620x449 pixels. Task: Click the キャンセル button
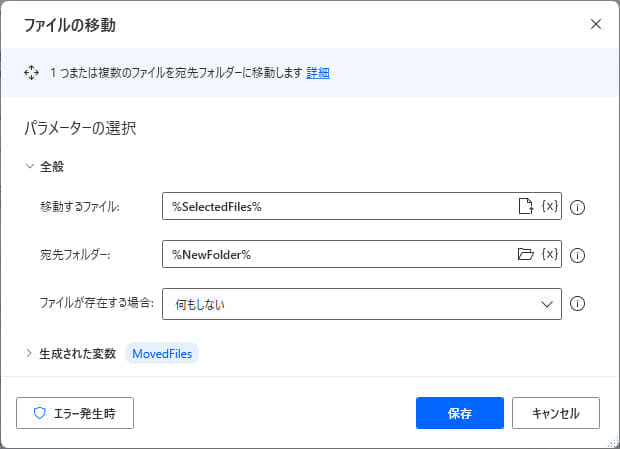tap(556, 413)
